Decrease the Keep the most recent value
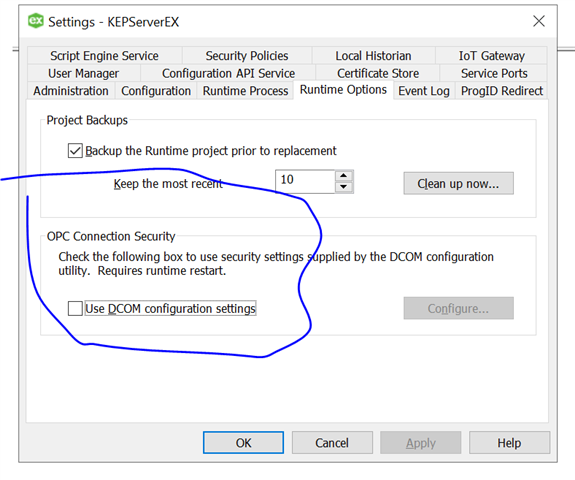The width and height of the screenshot is (575, 480). click(344, 187)
